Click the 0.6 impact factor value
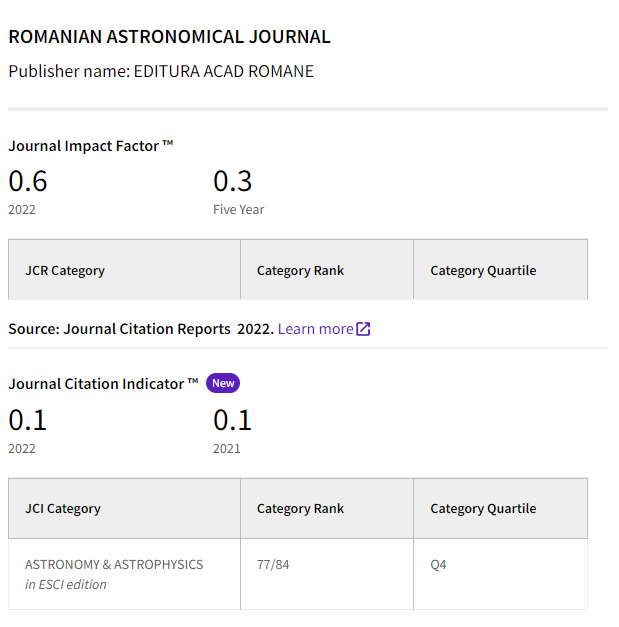Viewport: 619px width, 627px height. tap(28, 181)
